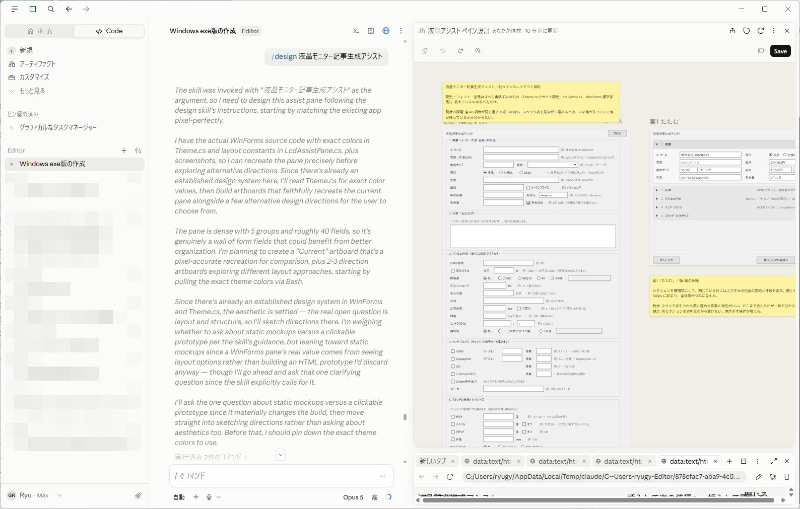Viewport: 800px width, 509px height.
Task: Open a new browser tab with the plus icon
Action: (x=729, y=461)
